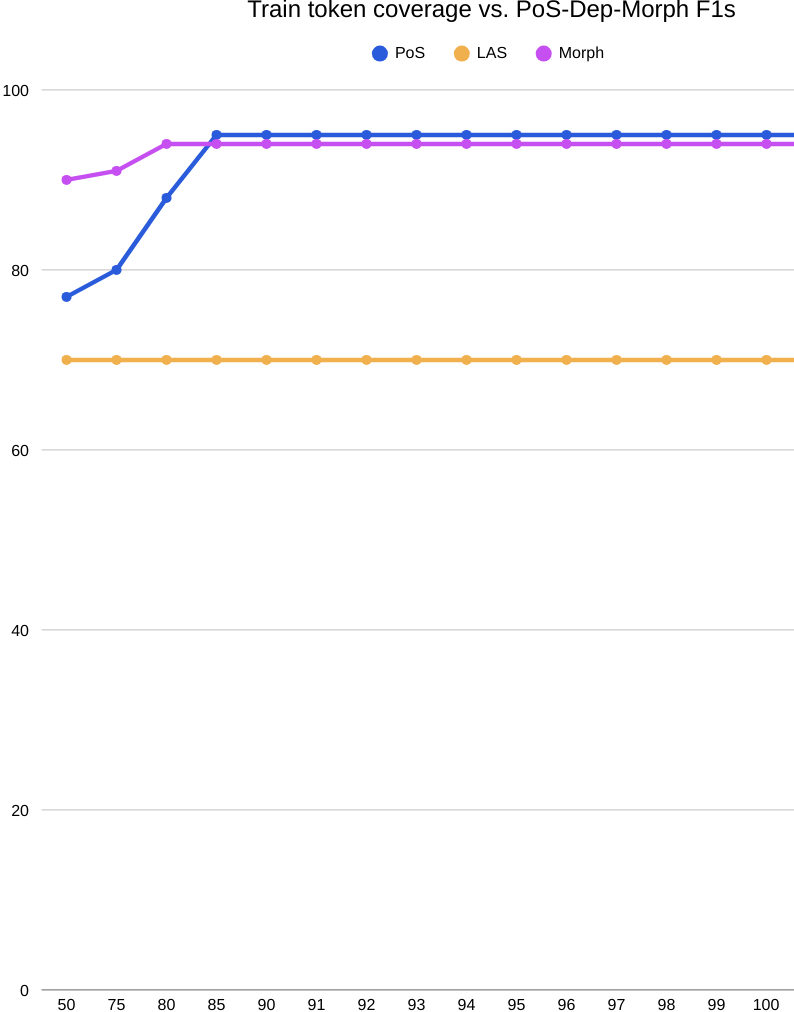Image resolution: width=794 pixels, height=1012 pixels.
Task: Click the x-axis label 85
Action: [217, 1004]
